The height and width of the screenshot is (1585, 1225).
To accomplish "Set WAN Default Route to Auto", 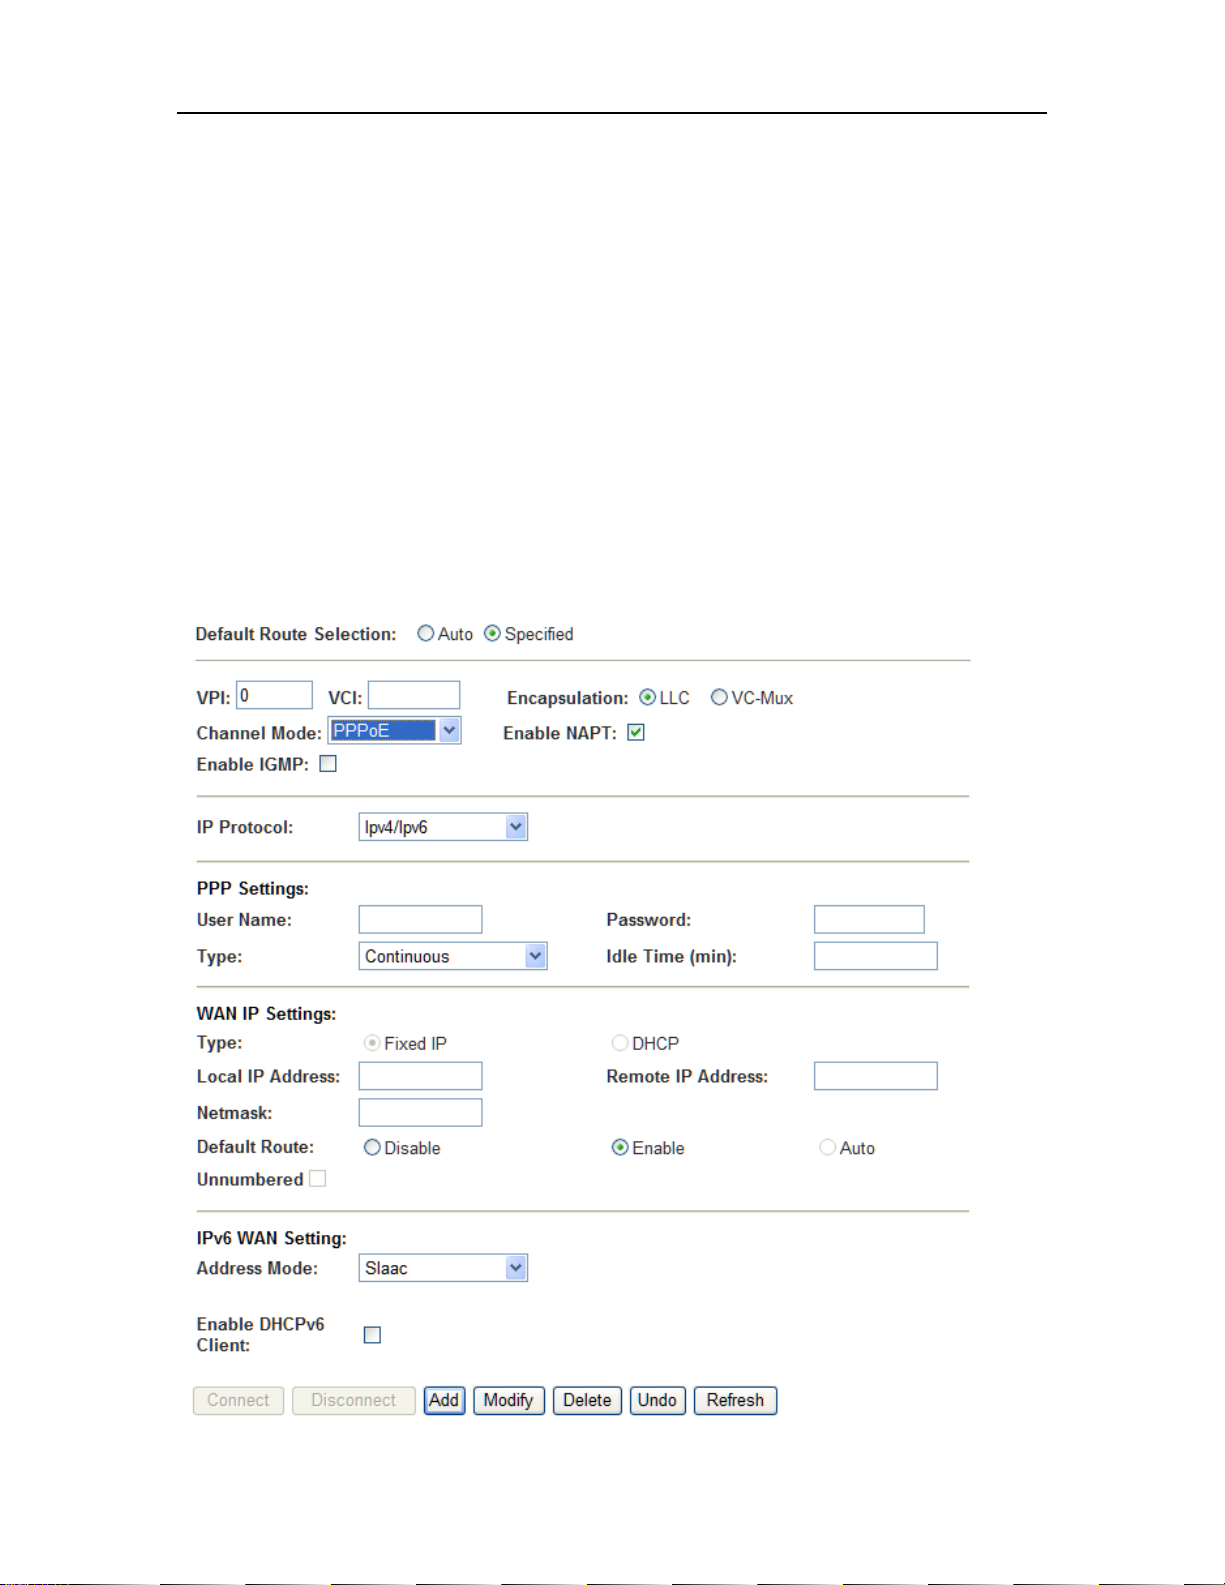I will [827, 1148].
